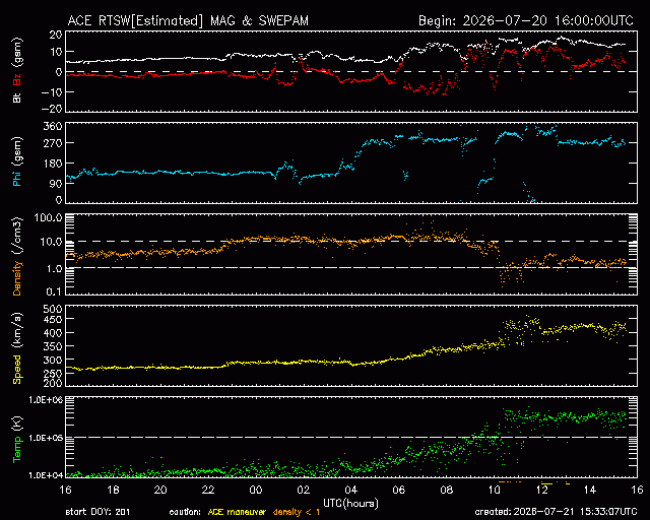Click the "created: 2026-07-21 15:33:07UTC" timestamp
The image size is (650, 520).
(x=556, y=512)
